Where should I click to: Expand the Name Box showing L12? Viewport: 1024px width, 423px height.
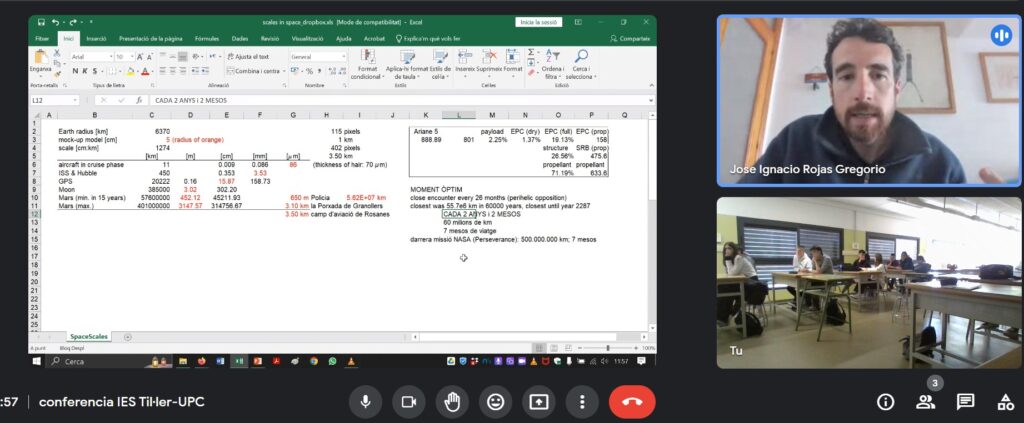click(74, 100)
